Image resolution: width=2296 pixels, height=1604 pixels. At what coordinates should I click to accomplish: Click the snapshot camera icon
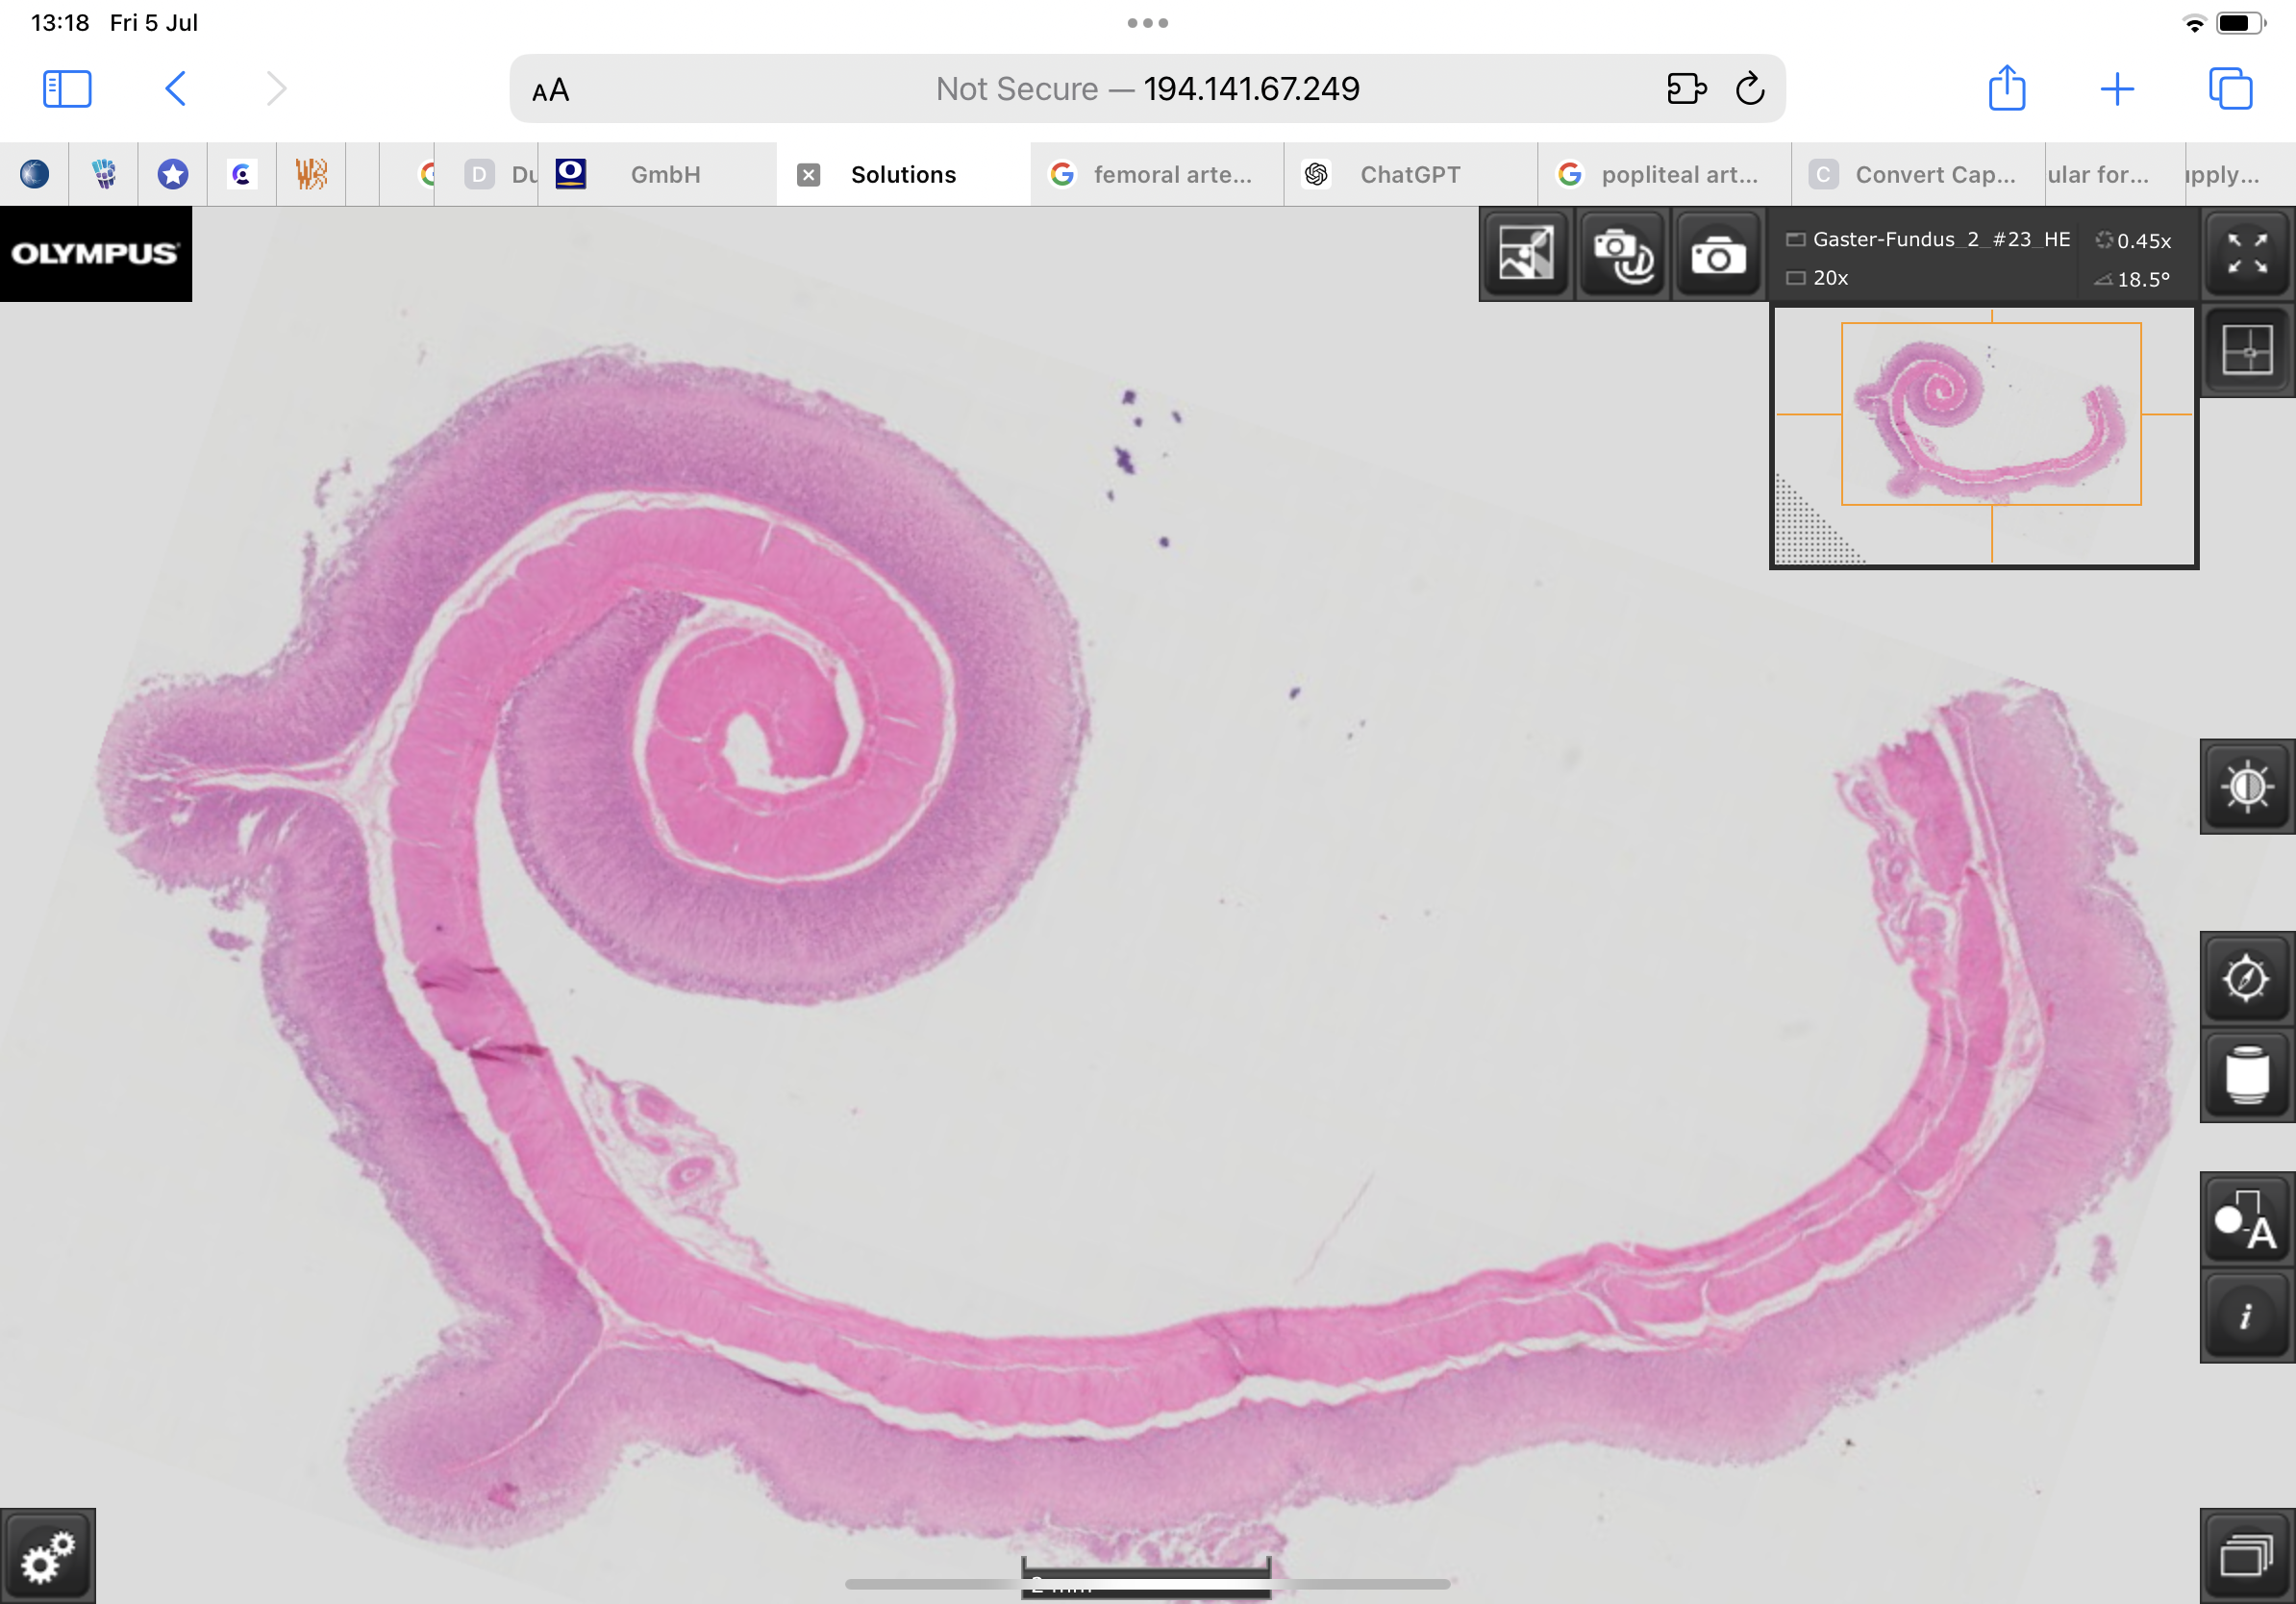[x=1717, y=256]
